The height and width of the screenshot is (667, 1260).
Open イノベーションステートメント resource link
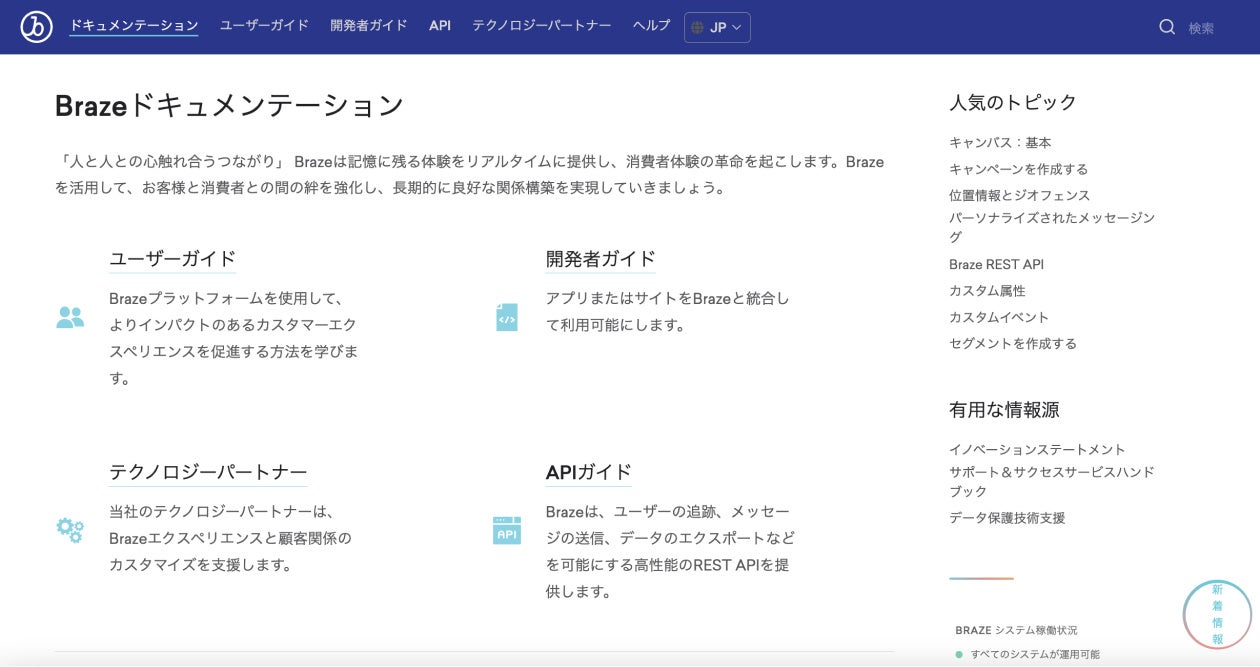[x=1037, y=450]
